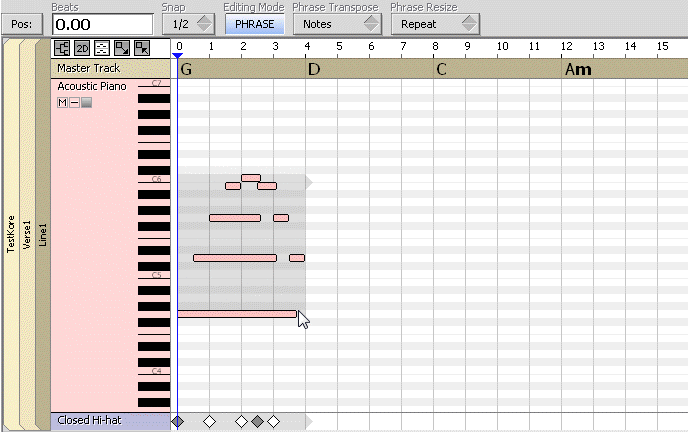The width and height of the screenshot is (688, 432).
Task: Click the Am chord in Master Track
Action: pos(578,69)
